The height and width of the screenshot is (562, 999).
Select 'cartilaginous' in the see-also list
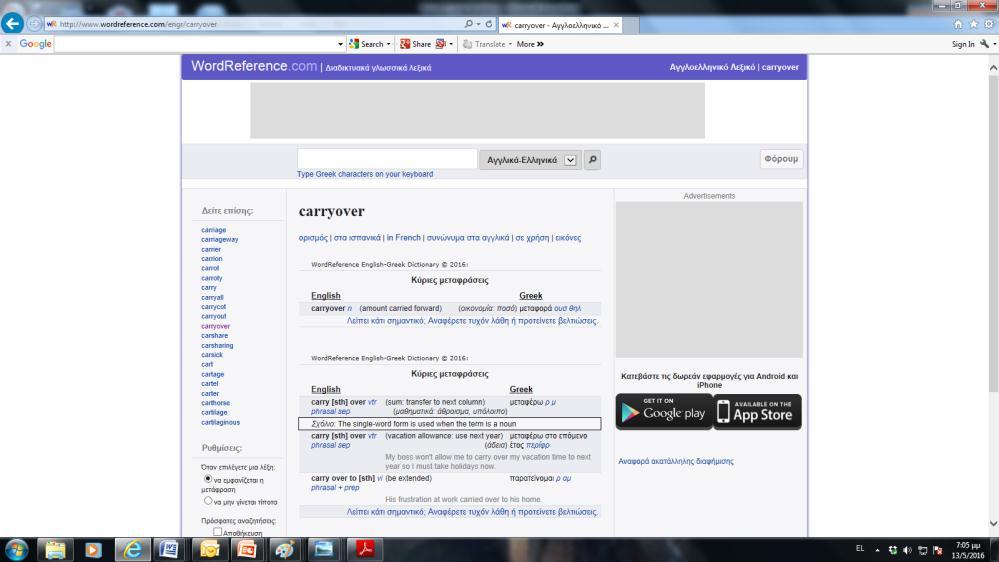pos(220,422)
